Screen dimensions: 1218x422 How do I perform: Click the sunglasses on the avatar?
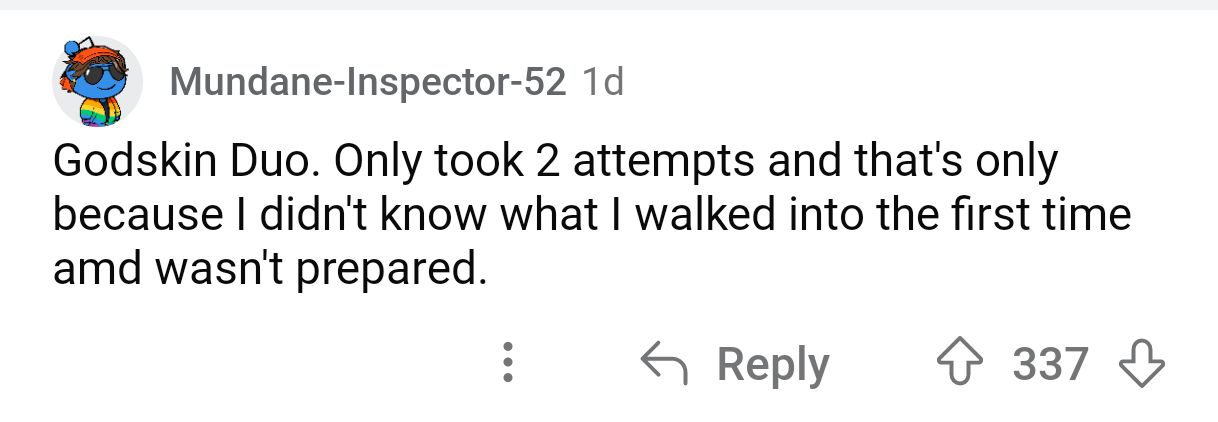click(x=98, y=80)
